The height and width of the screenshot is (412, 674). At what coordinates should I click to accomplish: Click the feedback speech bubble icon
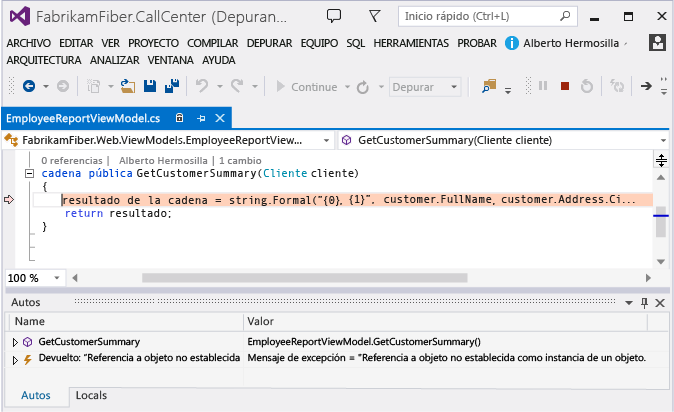(334, 16)
